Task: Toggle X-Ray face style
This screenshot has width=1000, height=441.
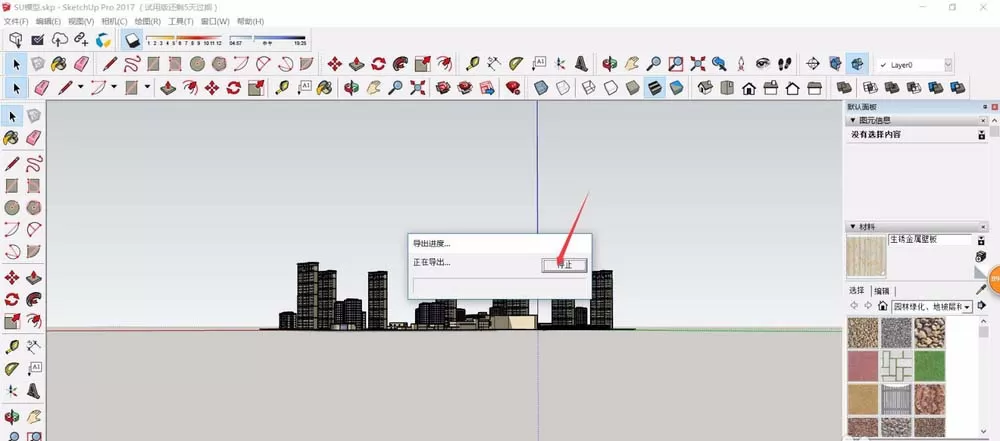Action: 541,88
